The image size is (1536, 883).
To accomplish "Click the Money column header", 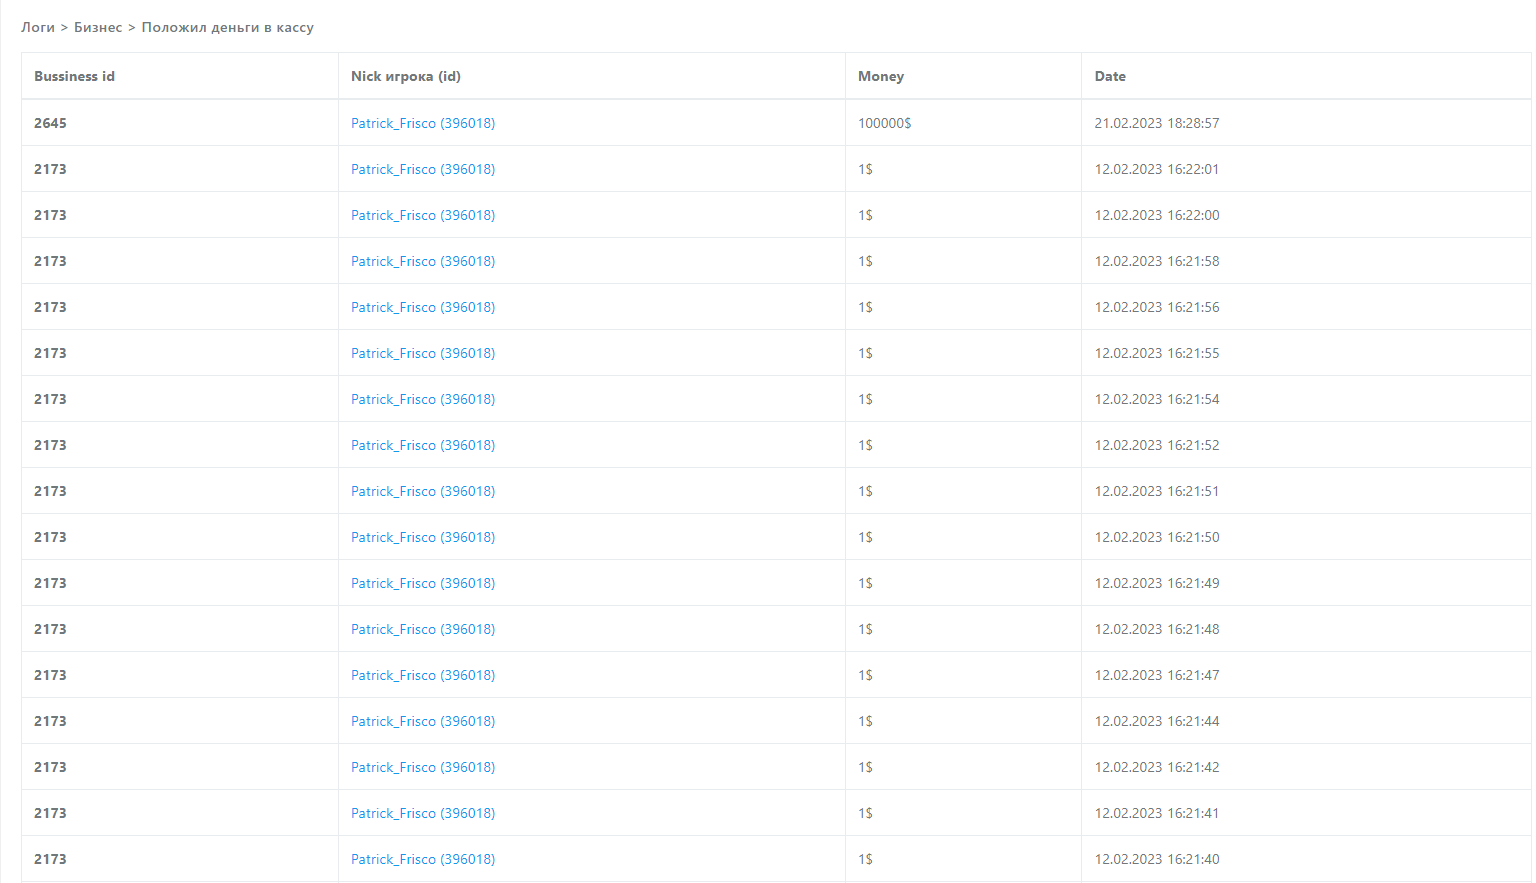I will click(880, 76).
